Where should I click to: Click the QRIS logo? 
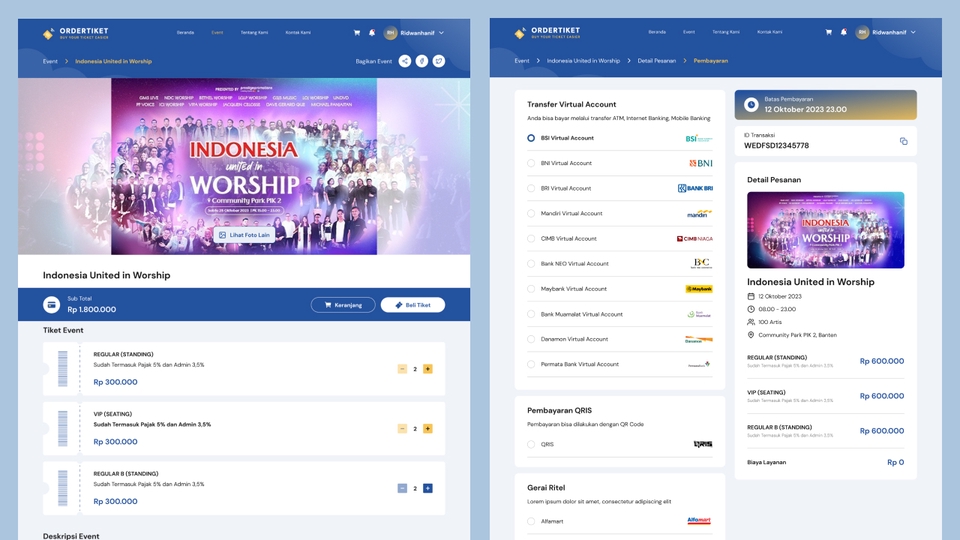703,444
